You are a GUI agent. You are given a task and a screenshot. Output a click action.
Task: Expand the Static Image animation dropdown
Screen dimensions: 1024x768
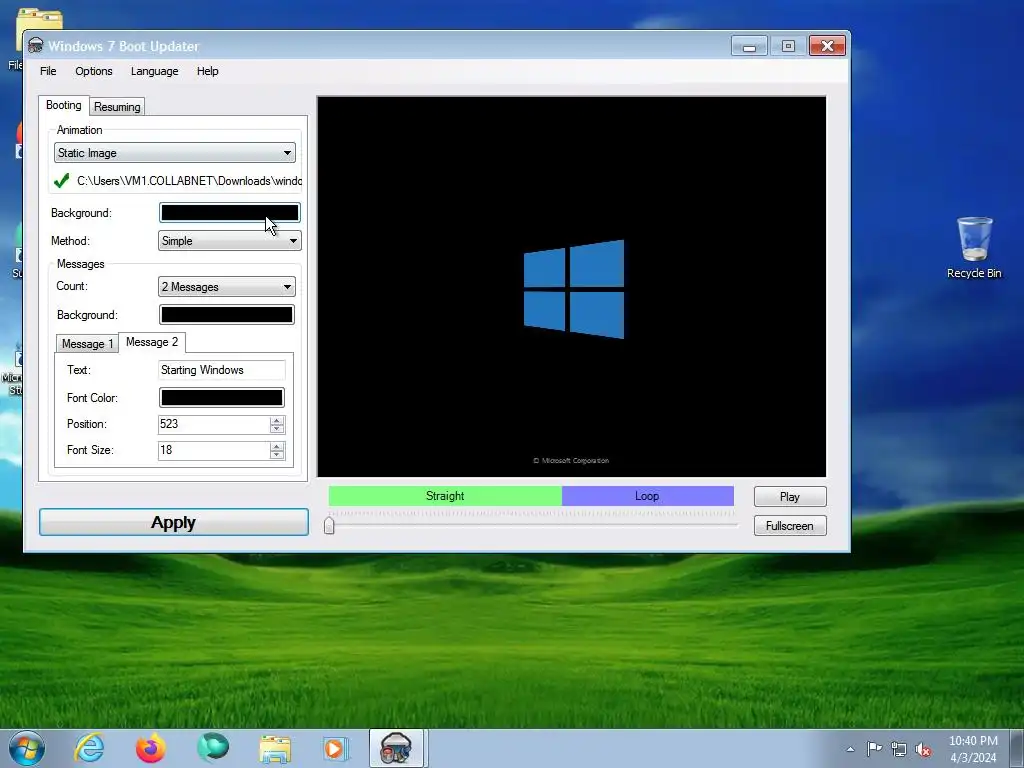[174, 153]
